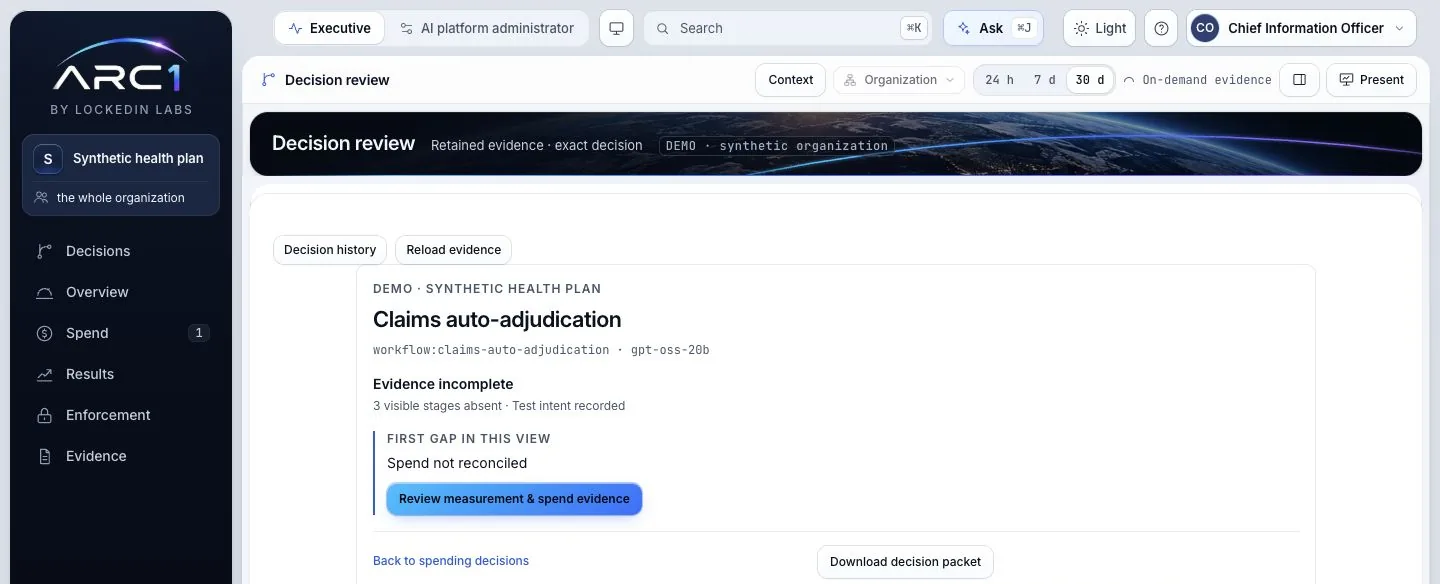Open the whole organization scope selector
Screen dimensions: 1440x584
(121, 198)
